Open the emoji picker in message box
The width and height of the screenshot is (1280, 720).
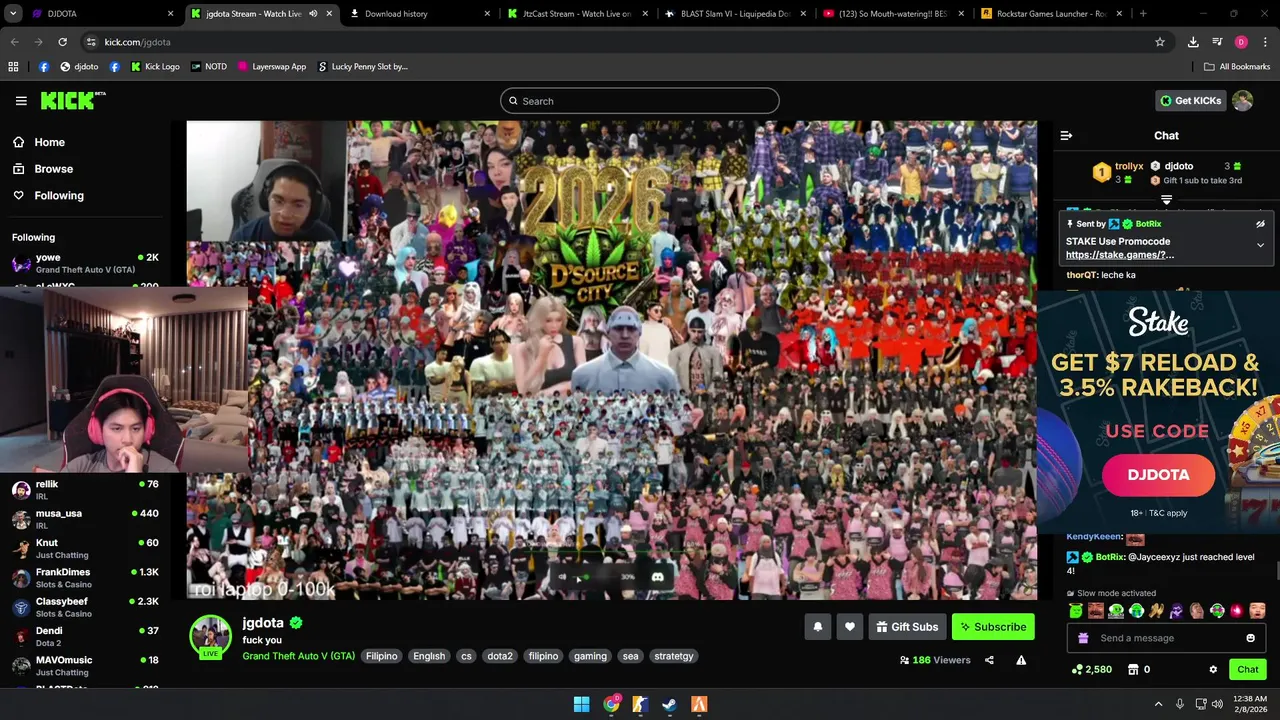coord(1250,638)
